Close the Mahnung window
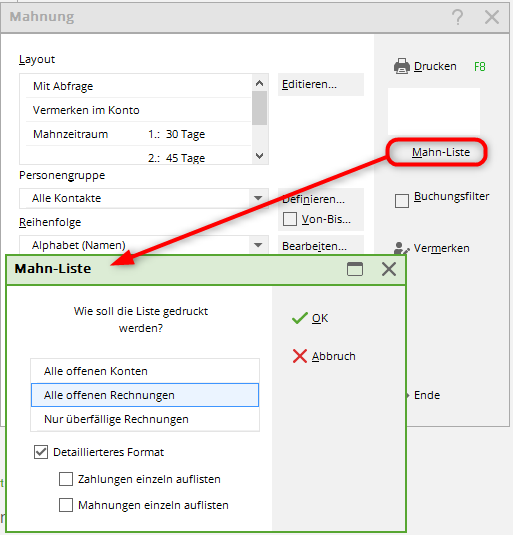Screen dimensions: 513x535 pyautogui.click(x=492, y=17)
